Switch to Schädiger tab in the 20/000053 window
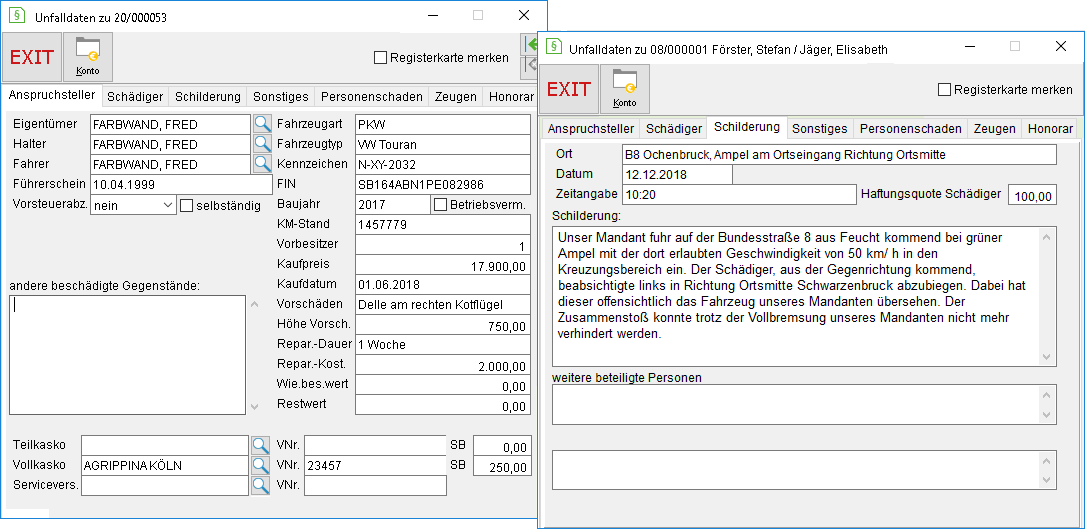The height and width of the screenshot is (529, 1085). pos(136,96)
